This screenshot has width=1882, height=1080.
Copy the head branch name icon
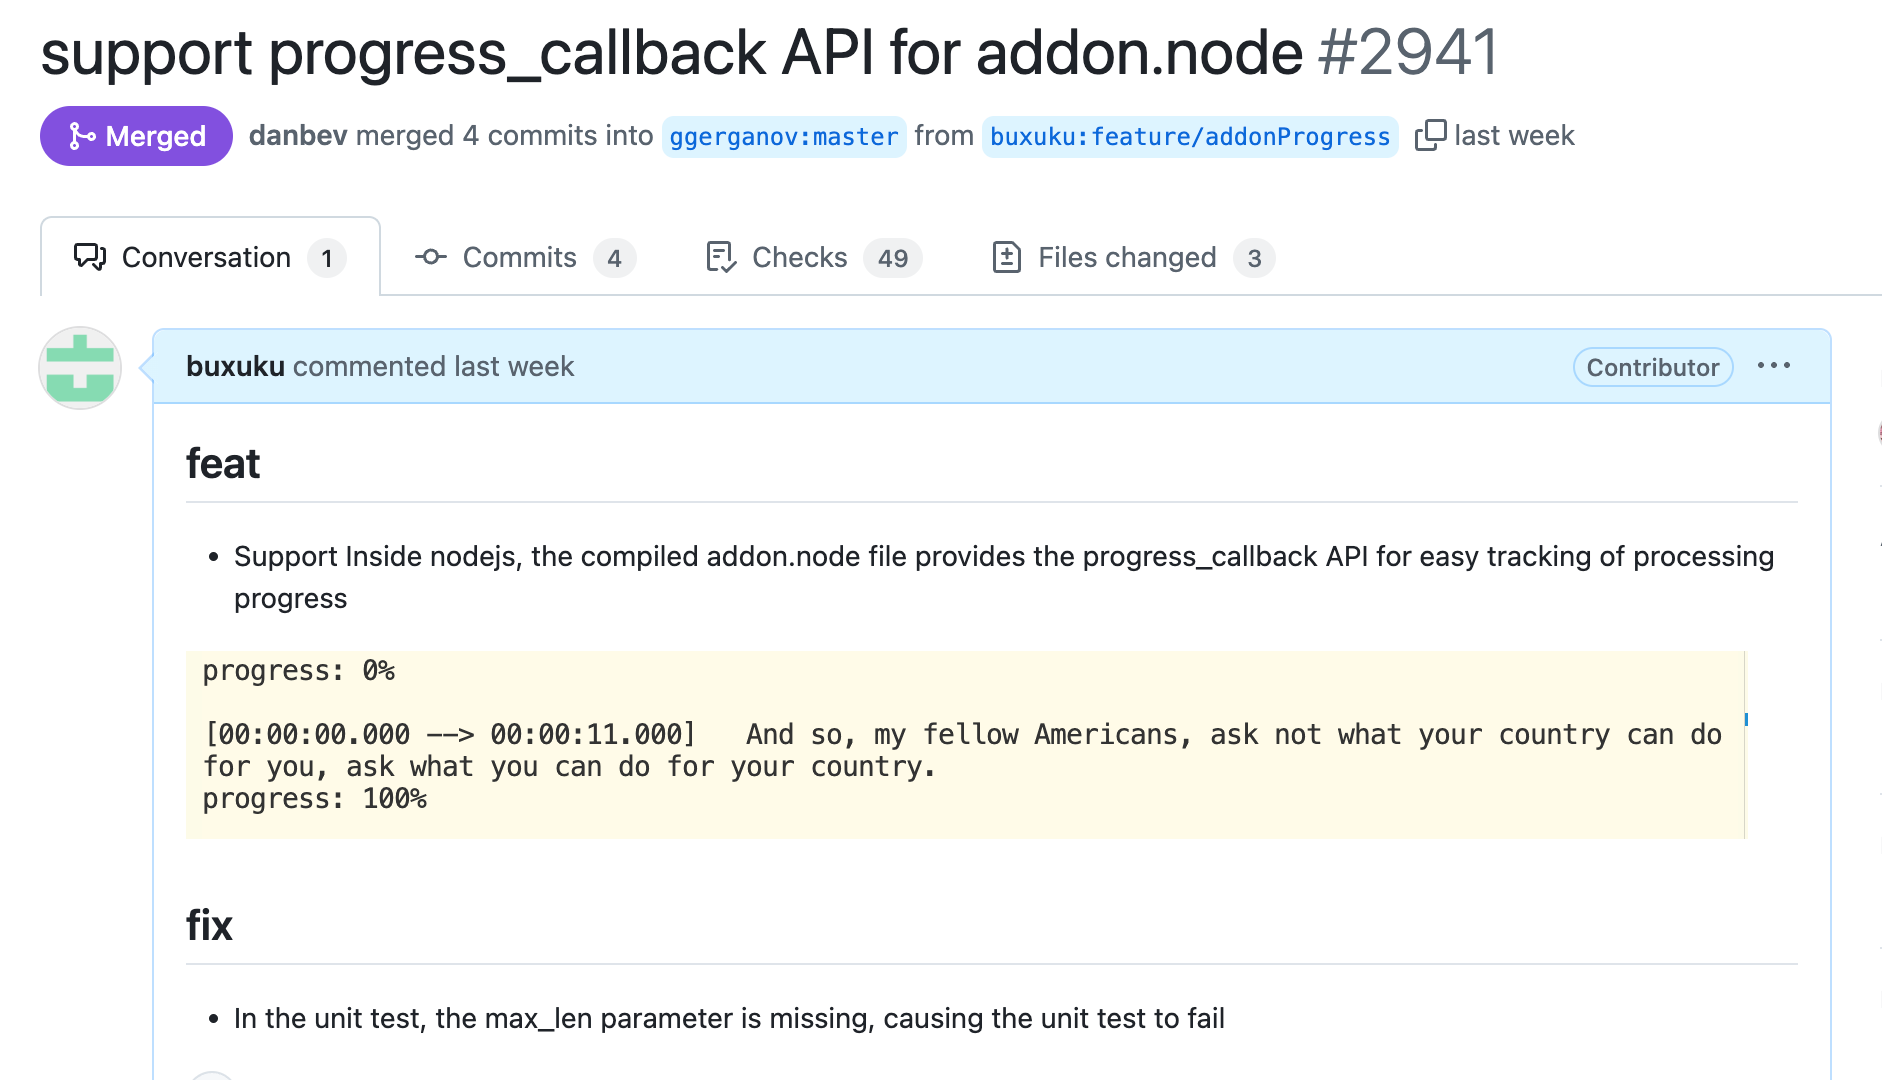coord(1430,135)
